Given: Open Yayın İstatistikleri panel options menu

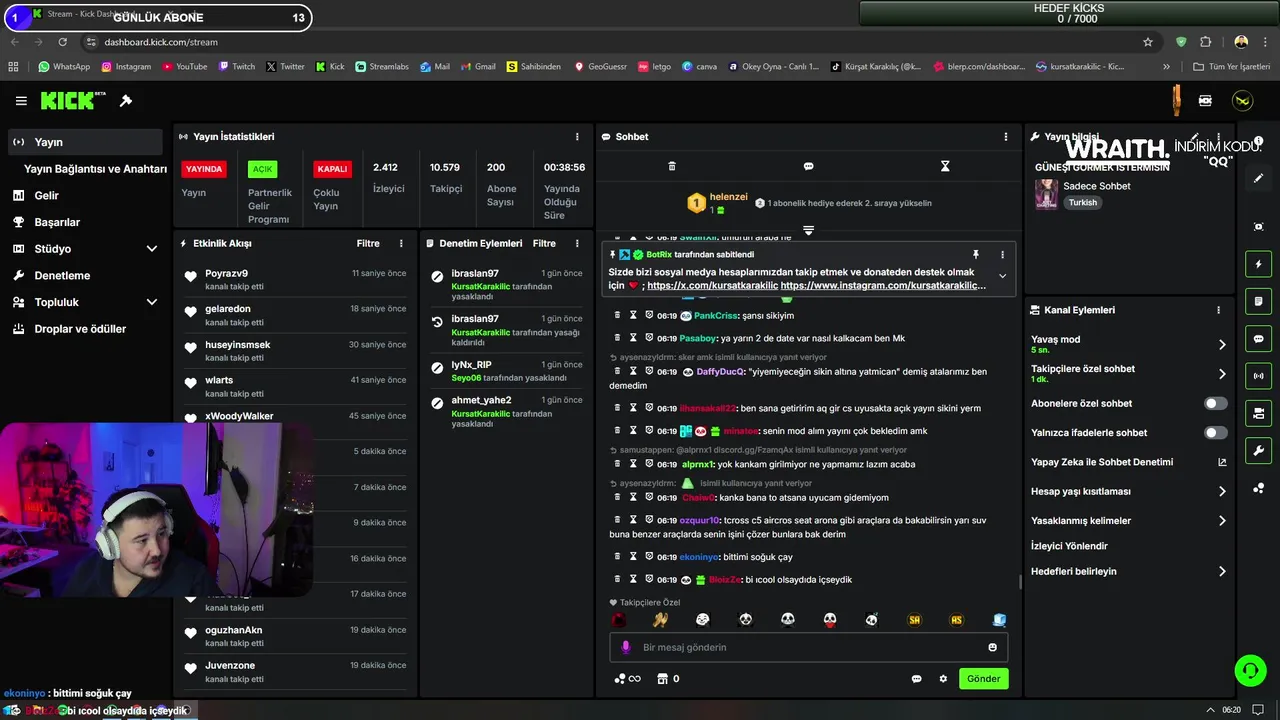Looking at the screenshot, I should point(577,137).
